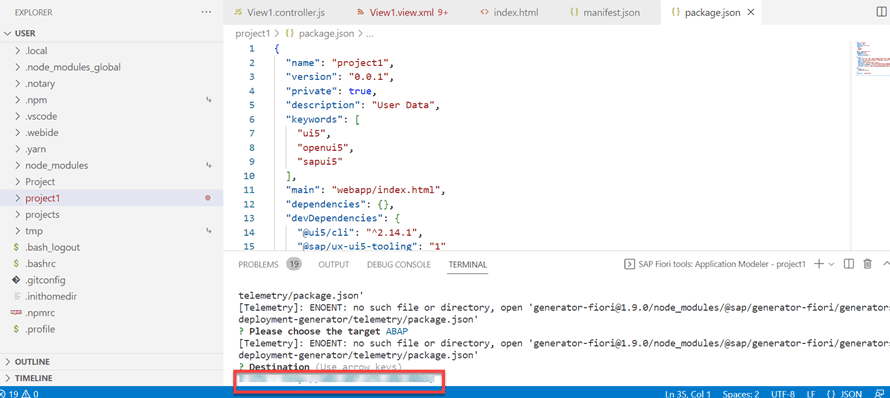Click the split editor icon at top right
This screenshot has width=890, height=398.
[881, 12]
